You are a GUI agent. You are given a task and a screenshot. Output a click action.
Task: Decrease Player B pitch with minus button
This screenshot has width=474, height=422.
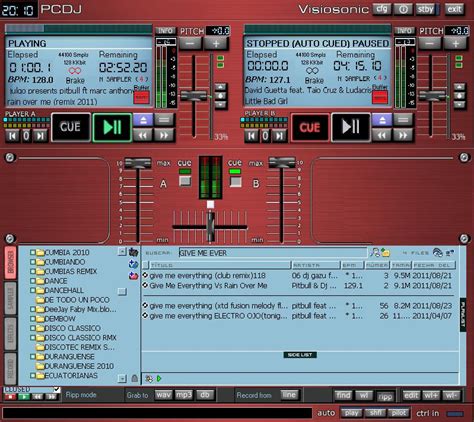coord(430,44)
